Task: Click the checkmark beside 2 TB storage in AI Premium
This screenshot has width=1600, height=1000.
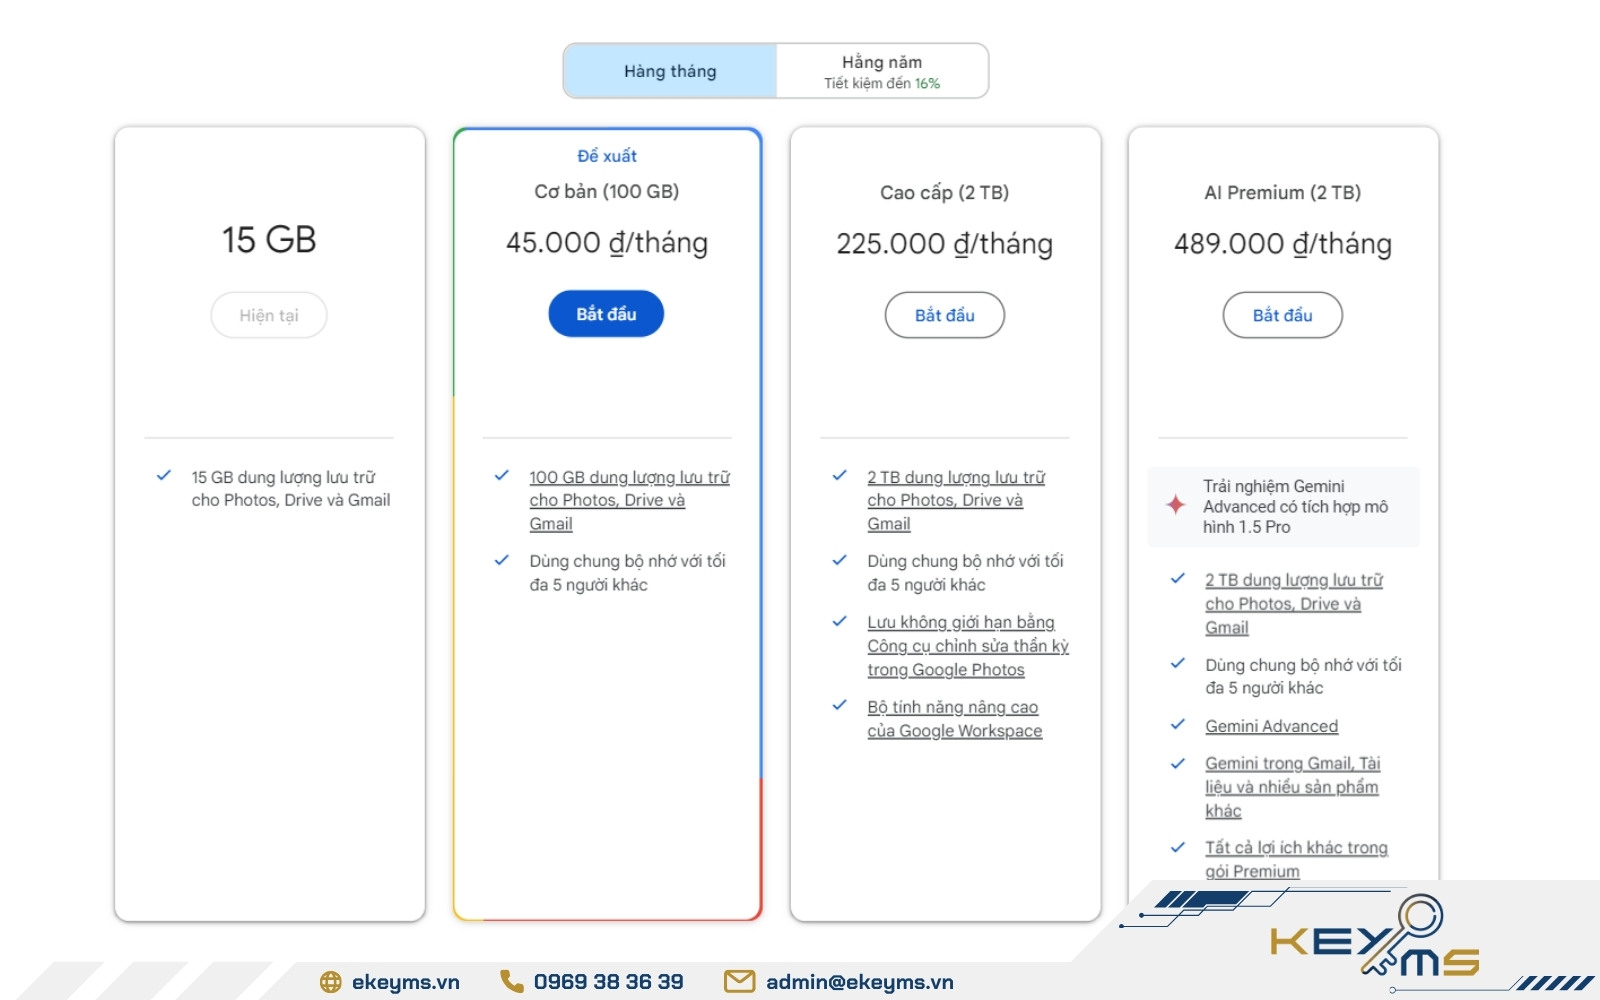Action: (x=1177, y=578)
